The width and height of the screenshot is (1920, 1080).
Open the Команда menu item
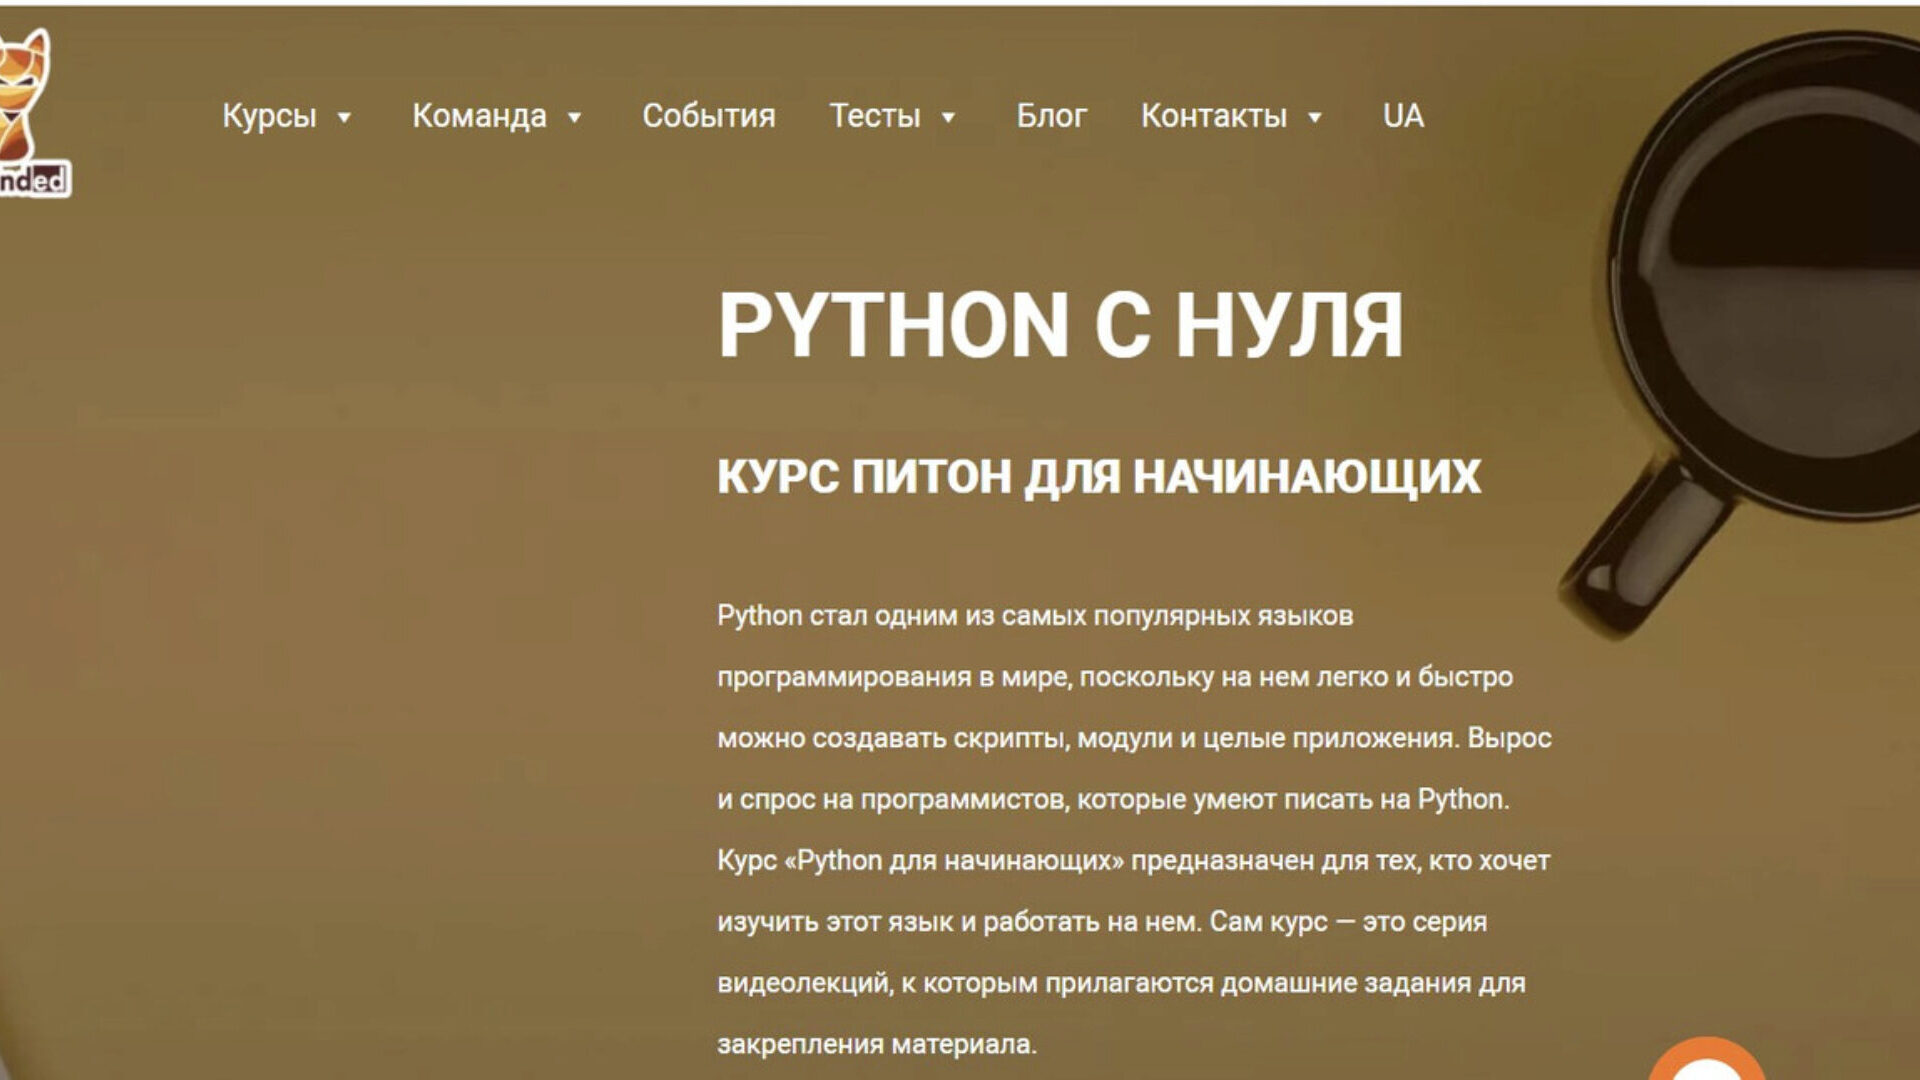[479, 116]
